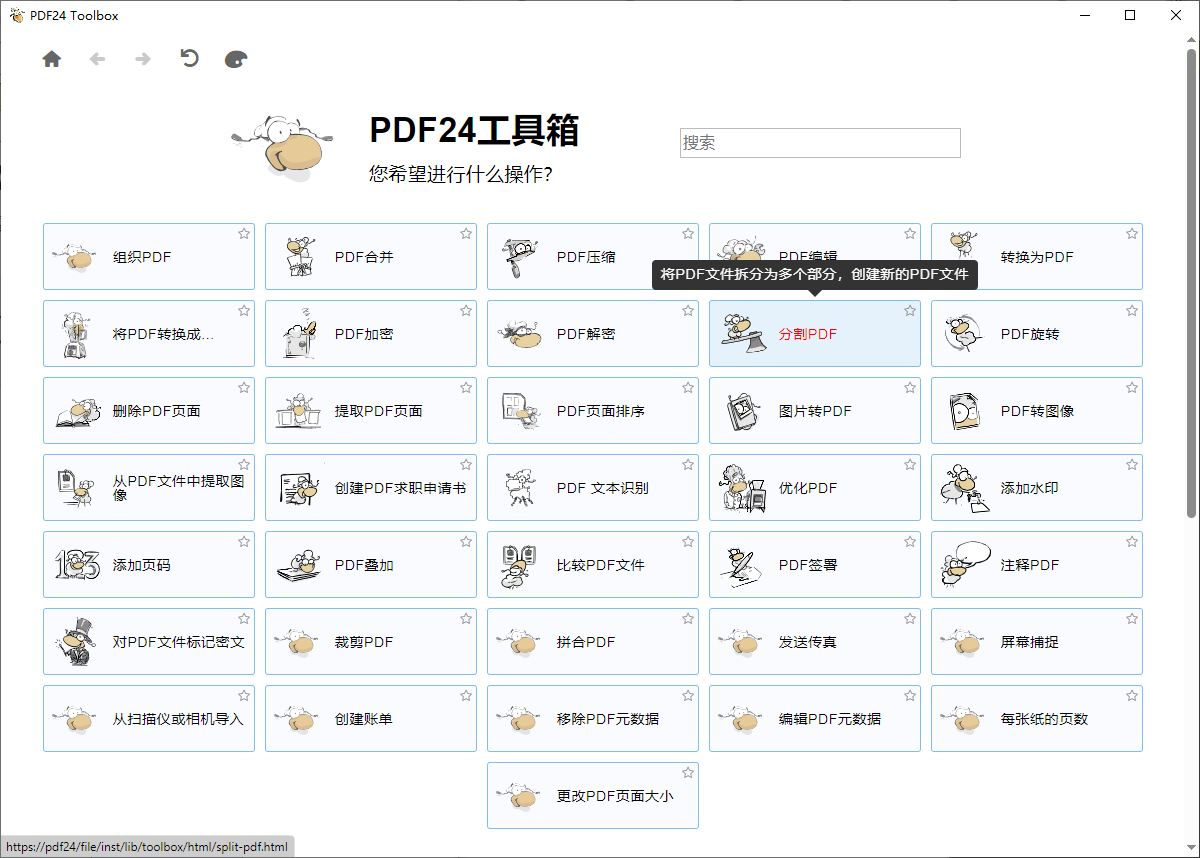Open the PDF 文本识别 tool
This screenshot has width=1200, height=858.
(592, 487)
